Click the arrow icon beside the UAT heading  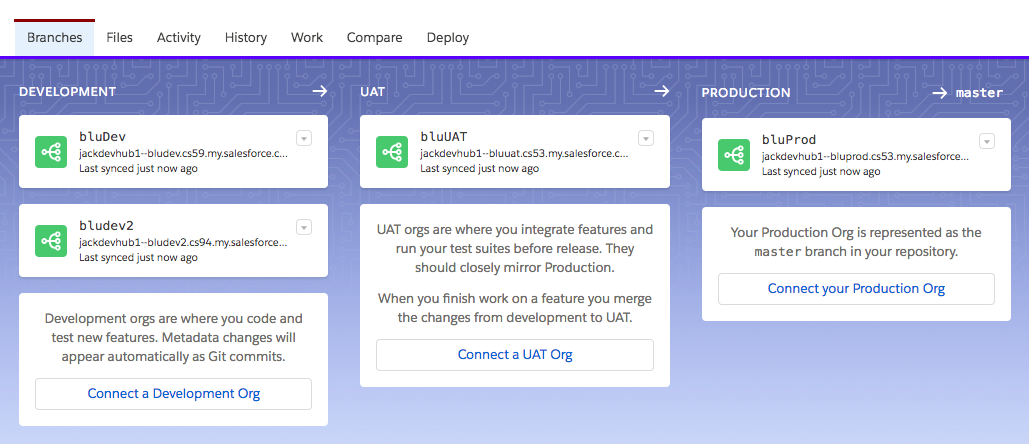[x=662, y=91]
